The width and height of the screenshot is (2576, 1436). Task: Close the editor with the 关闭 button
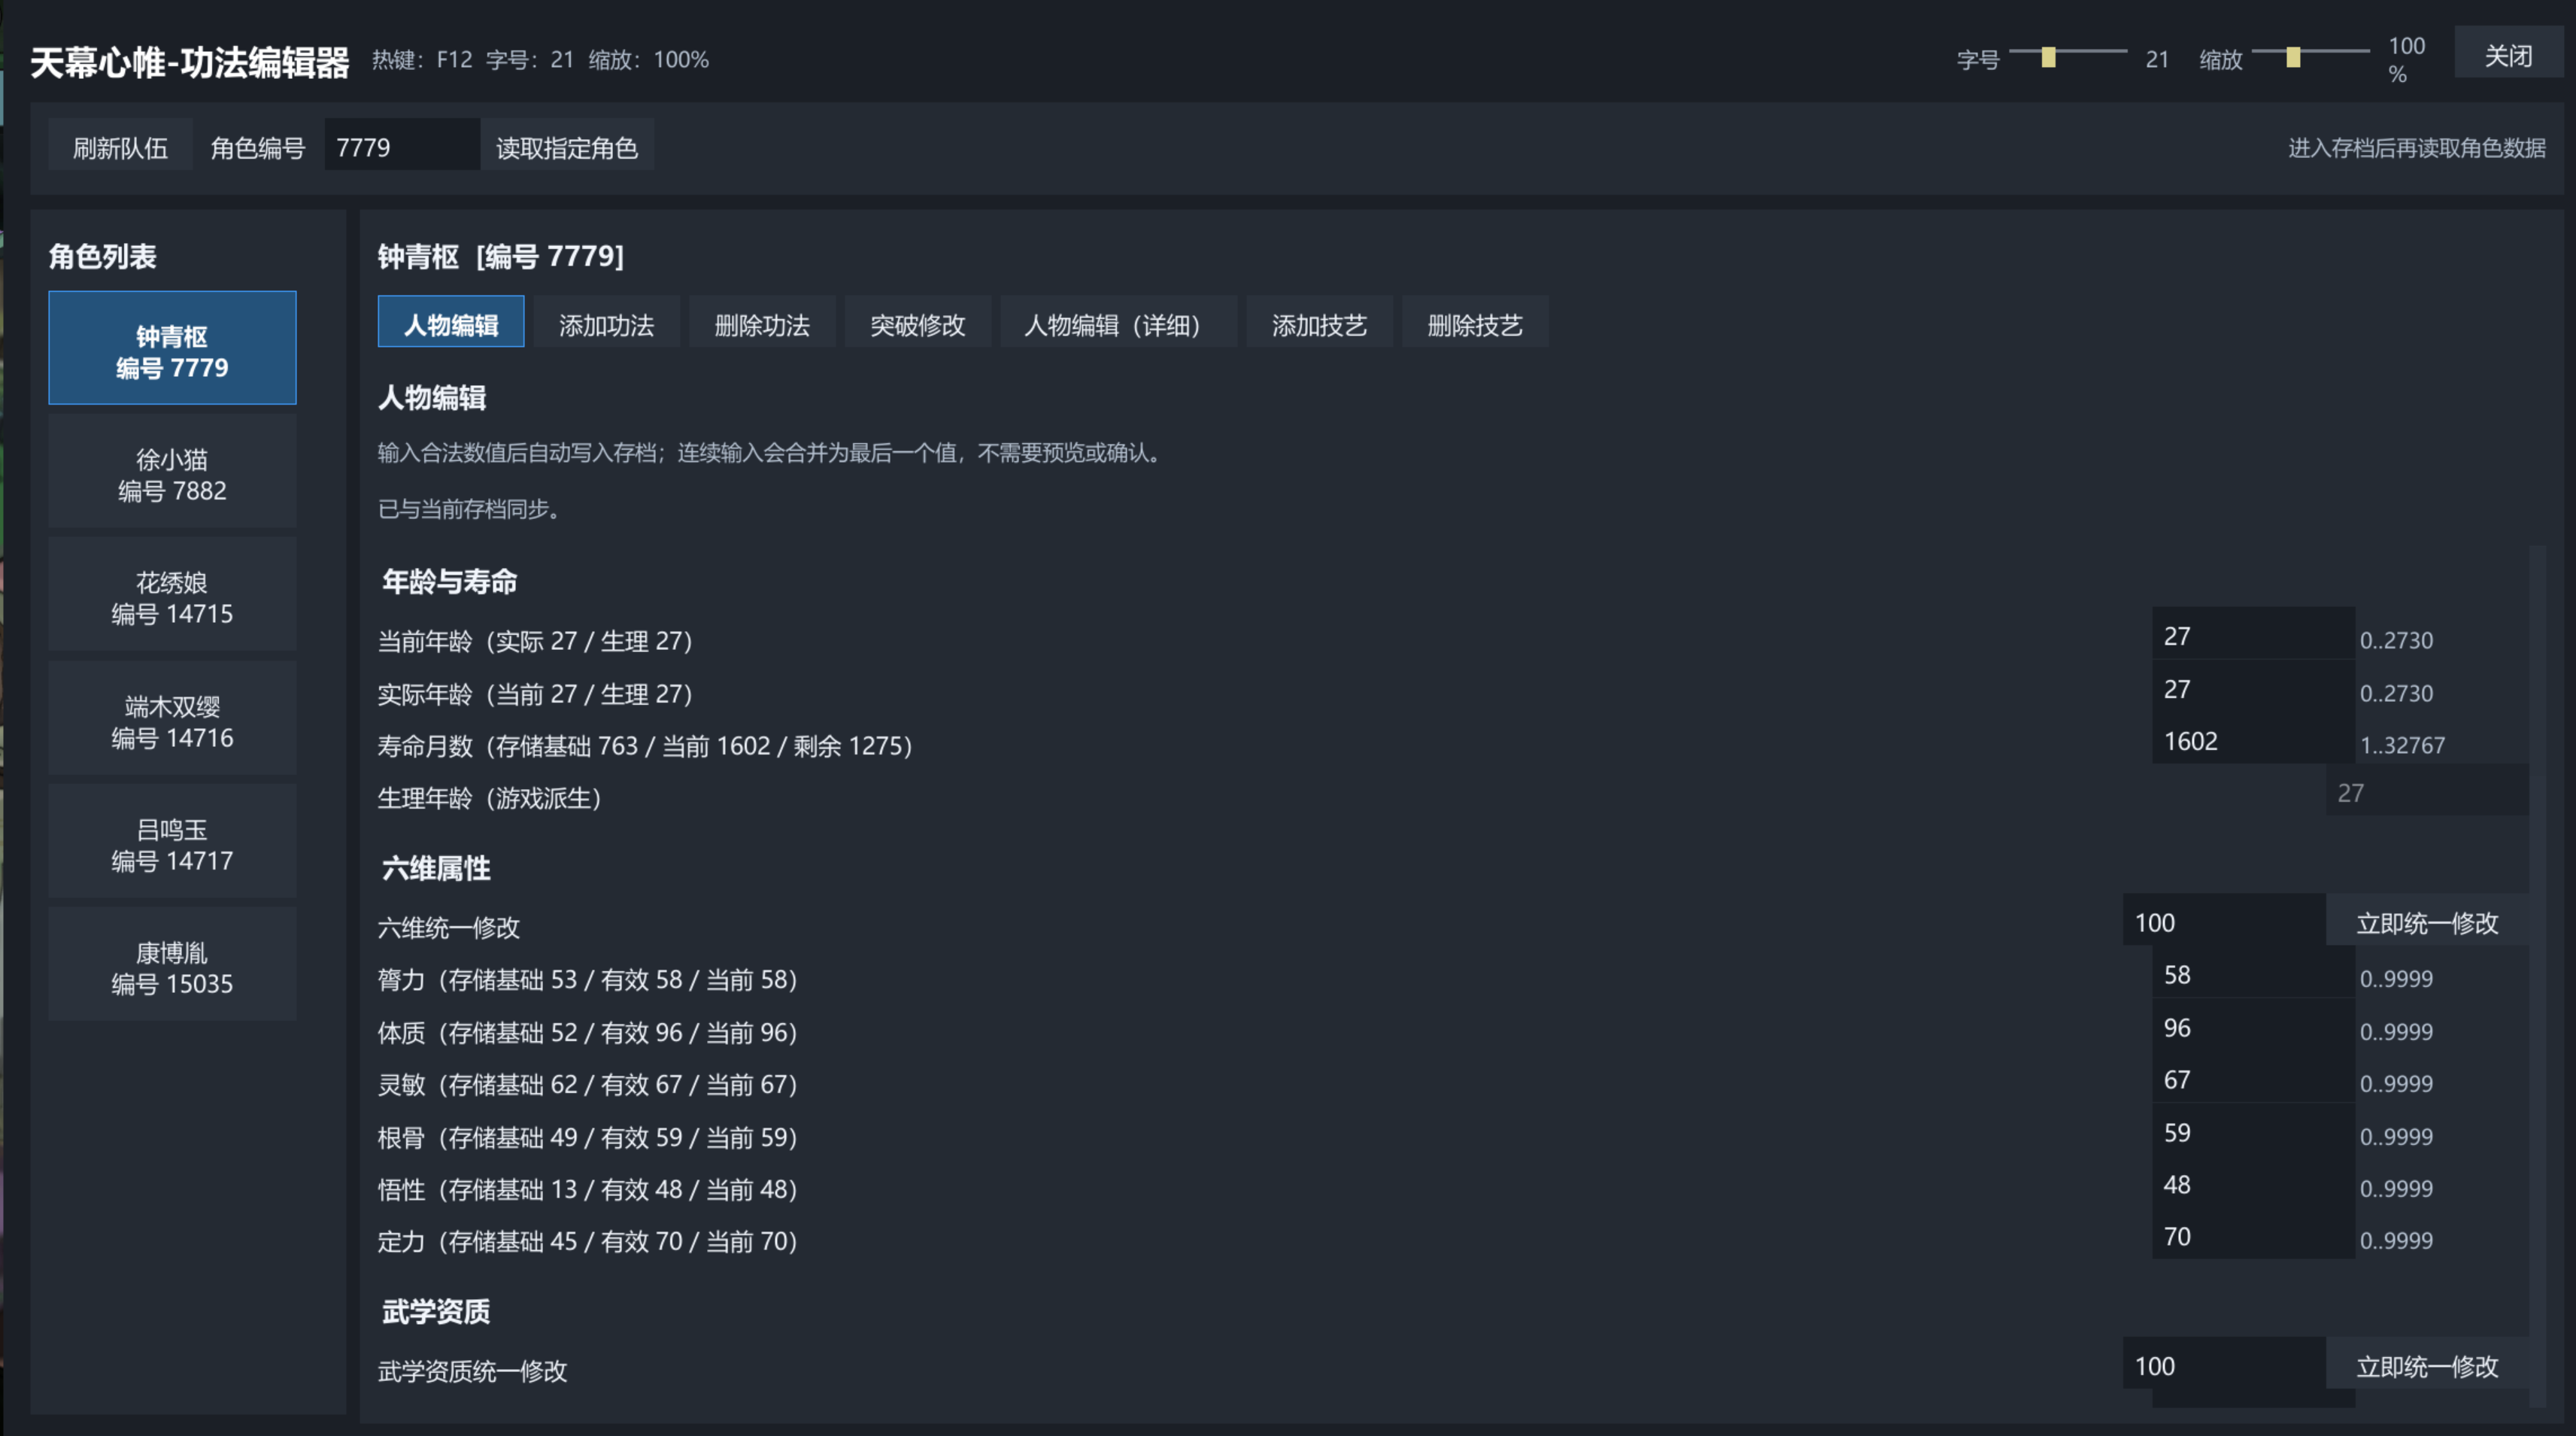[2508, 54]
